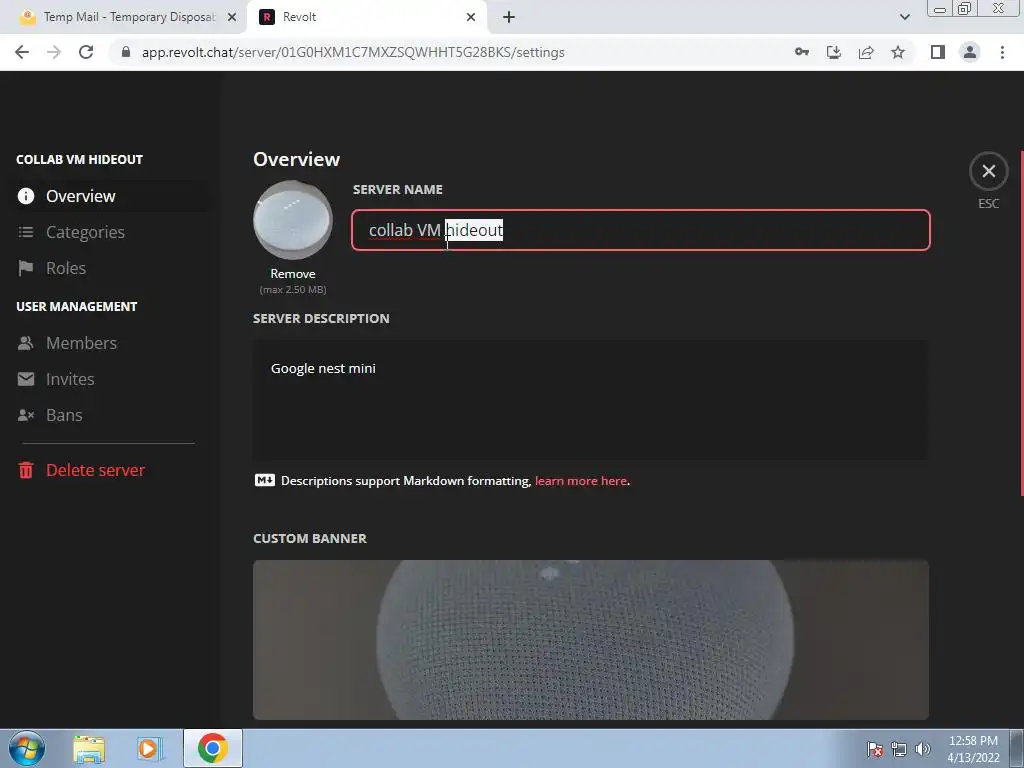The width and height of the screenshot is (1024, 768).
Task: Click the Members people icon
Action: click(25, 343)
